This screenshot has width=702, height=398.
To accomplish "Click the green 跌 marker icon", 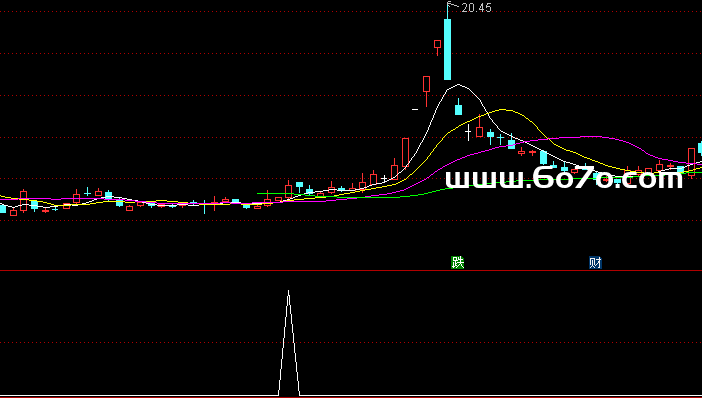I will pyautogui.click(x=458, y=262).
